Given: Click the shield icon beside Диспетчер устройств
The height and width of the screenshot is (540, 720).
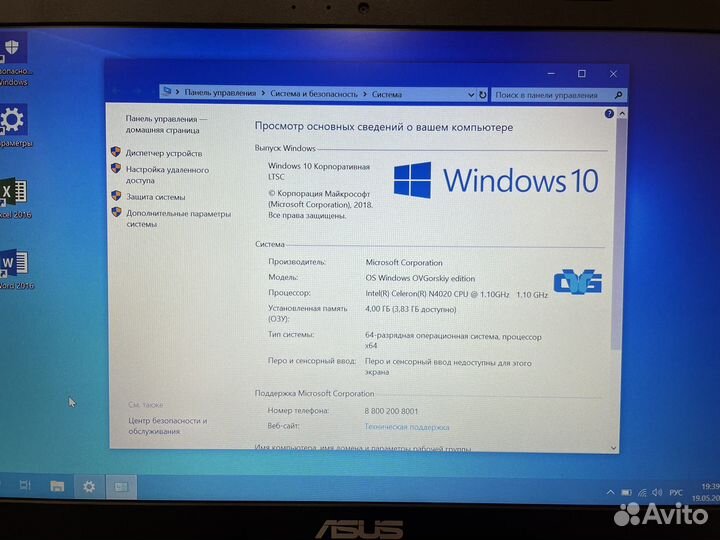Looking at the screenshot, I should 116,152.
